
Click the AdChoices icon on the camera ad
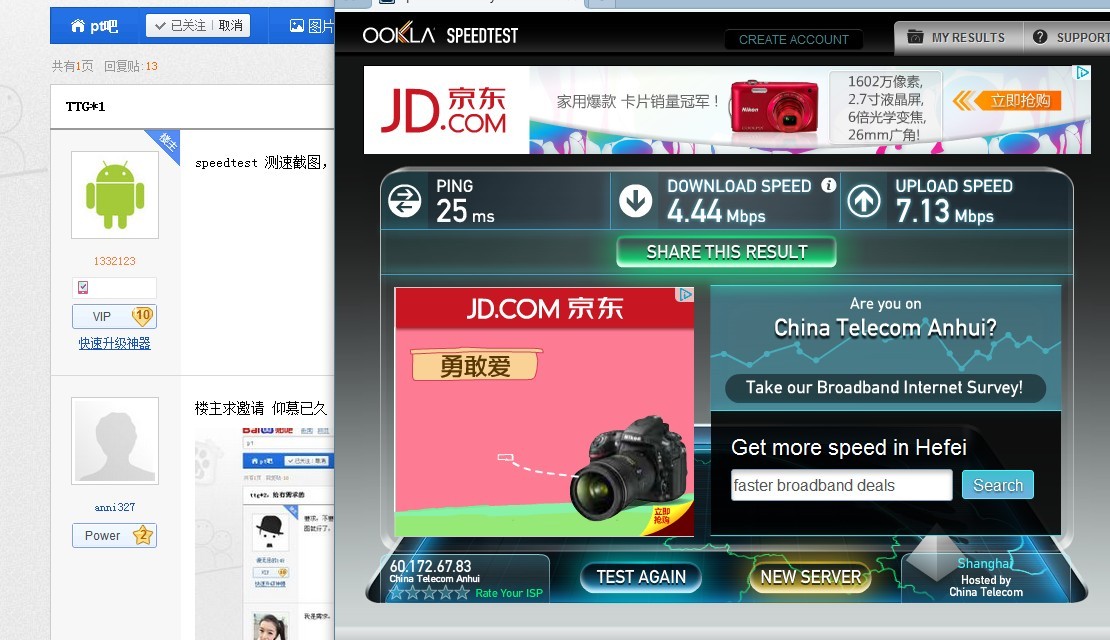(x=685, y=295)
